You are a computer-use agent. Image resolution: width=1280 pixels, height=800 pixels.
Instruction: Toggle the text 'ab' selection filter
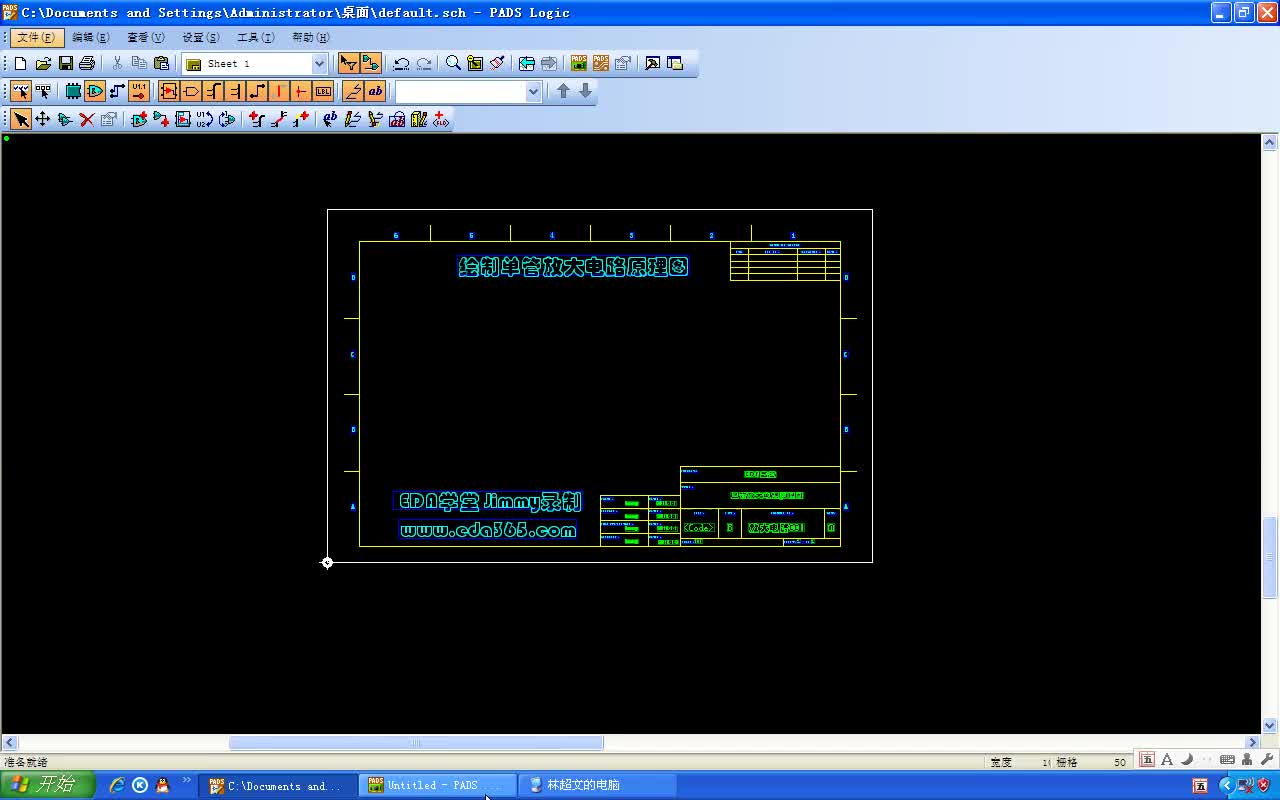point(375,91)
